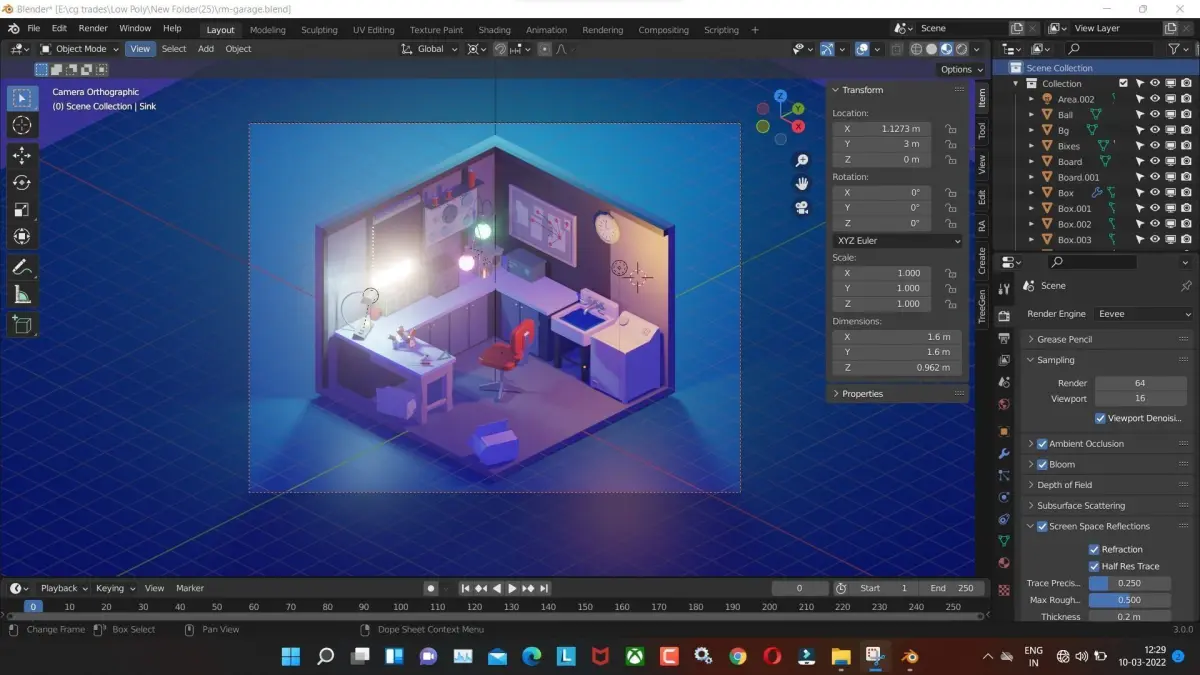The height and width of the screenshot is (675, 1200).
Task: Open Modifier properties wrench icon
Action: 1004,454
